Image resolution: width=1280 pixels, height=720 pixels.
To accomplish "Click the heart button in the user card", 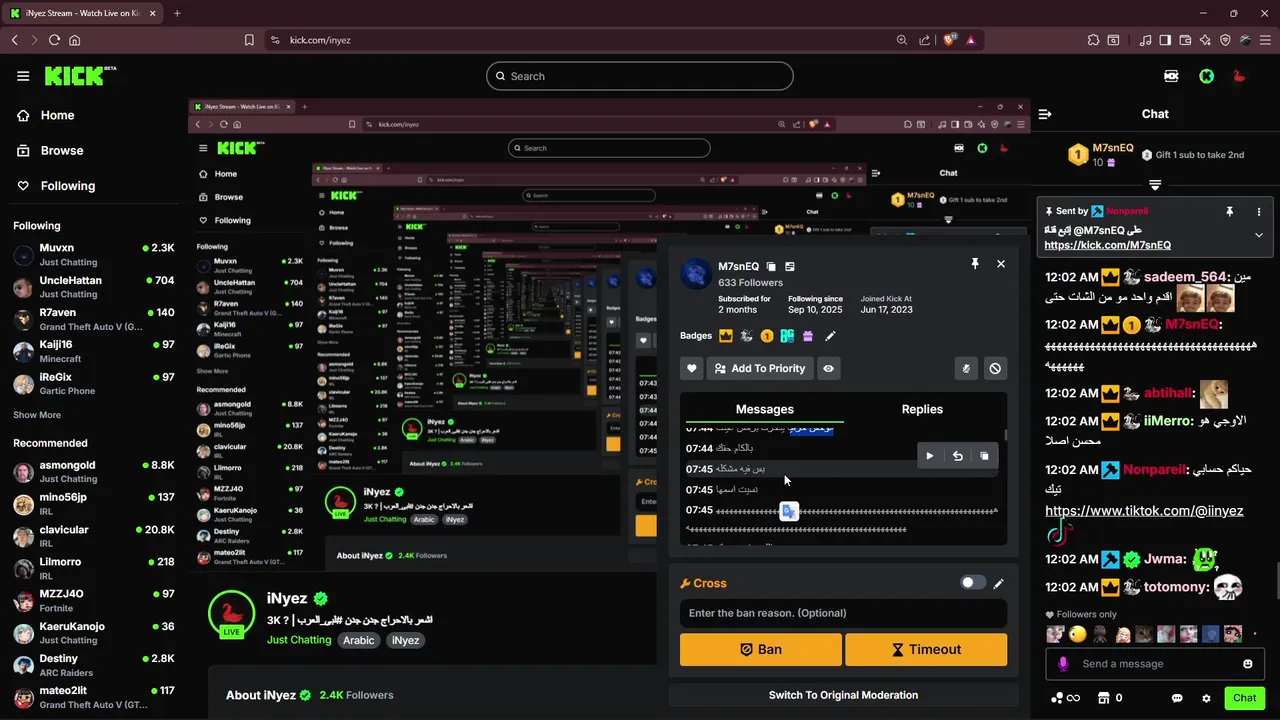I will 692,369.
